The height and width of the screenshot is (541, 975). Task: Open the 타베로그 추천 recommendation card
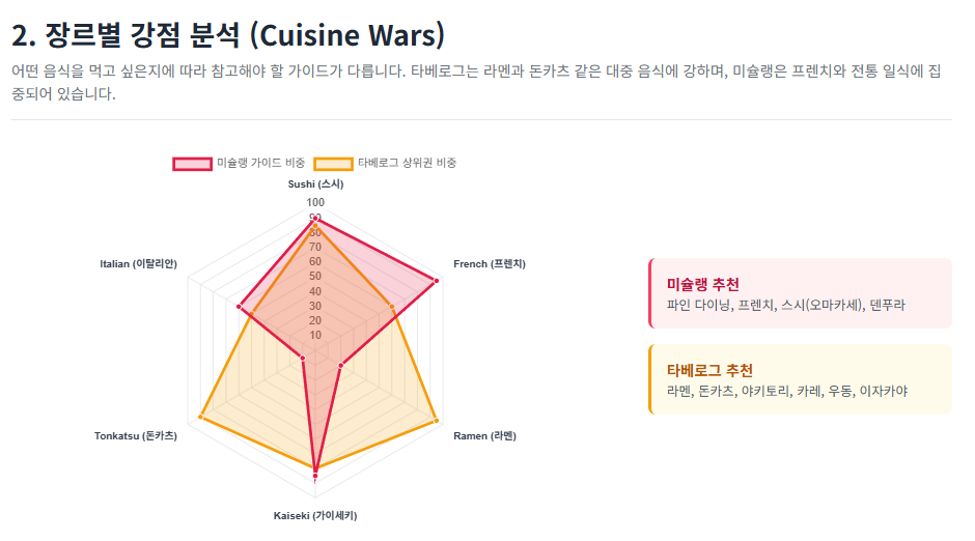pyautogui.click(x=800, y=379)
